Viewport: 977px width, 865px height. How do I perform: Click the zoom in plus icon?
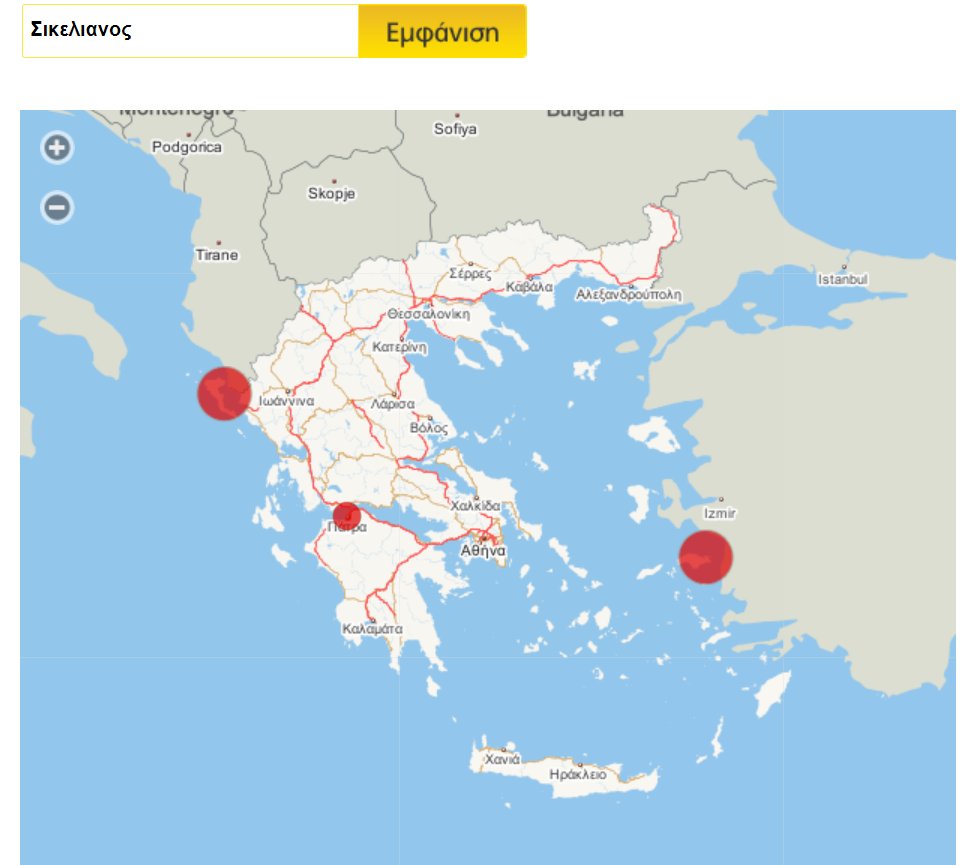pos(56,147)
